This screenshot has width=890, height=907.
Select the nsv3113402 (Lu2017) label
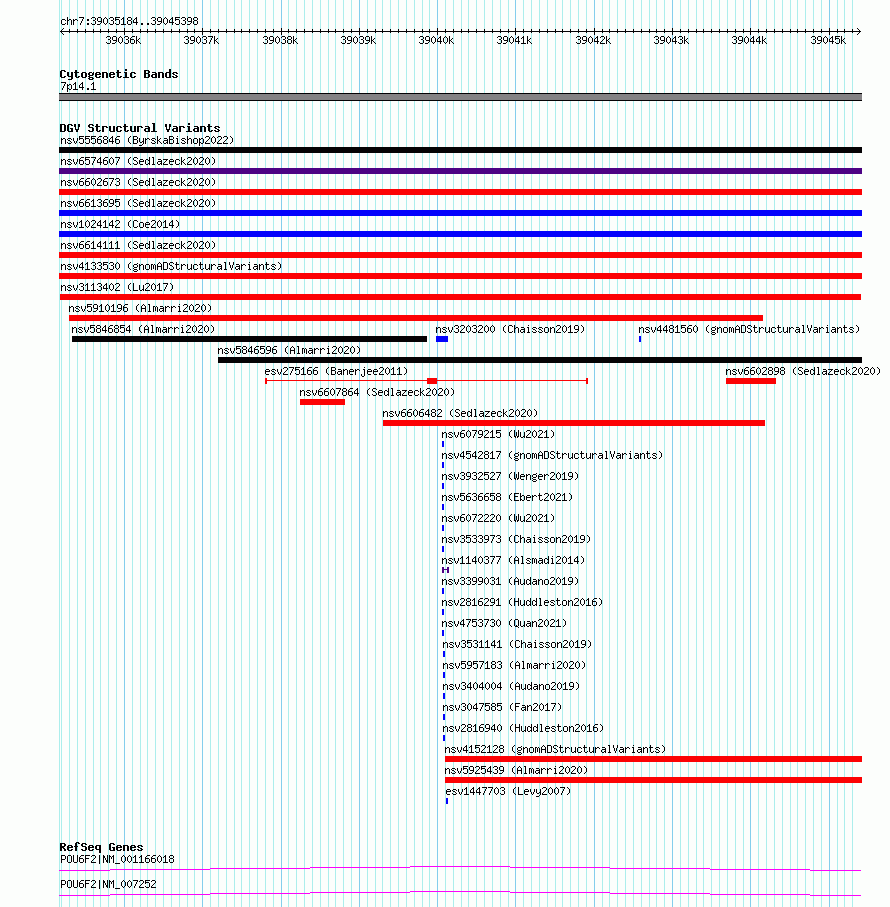tap(117, 287)
